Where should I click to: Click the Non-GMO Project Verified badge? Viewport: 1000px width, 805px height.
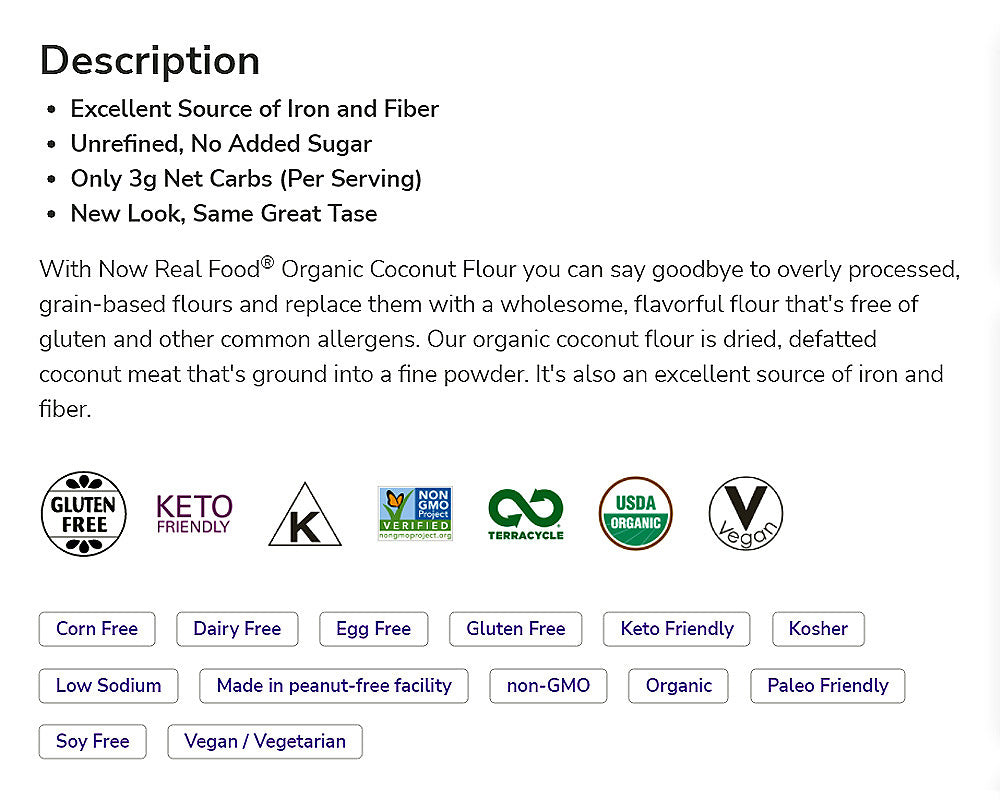(415, 513)
